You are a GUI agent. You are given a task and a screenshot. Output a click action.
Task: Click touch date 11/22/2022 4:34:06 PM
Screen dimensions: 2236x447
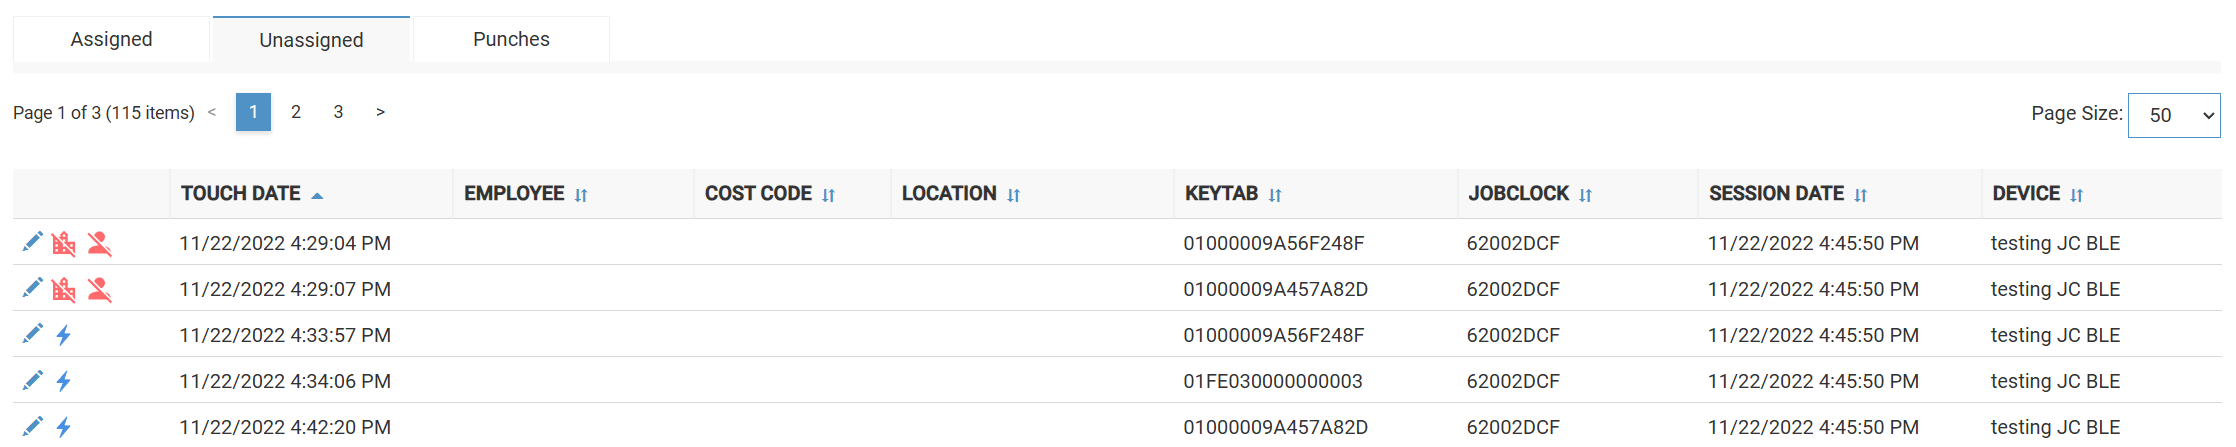pyautogui.click(x=285, y=381)
